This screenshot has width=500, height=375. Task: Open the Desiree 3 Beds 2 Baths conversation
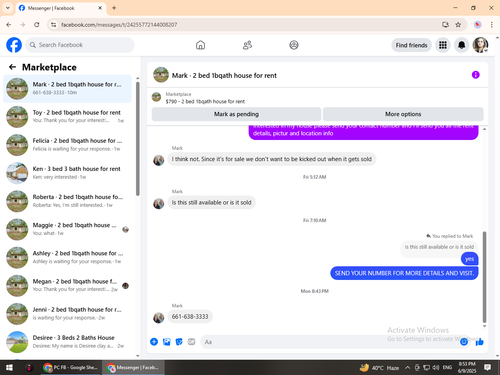[x=67, y=342]
